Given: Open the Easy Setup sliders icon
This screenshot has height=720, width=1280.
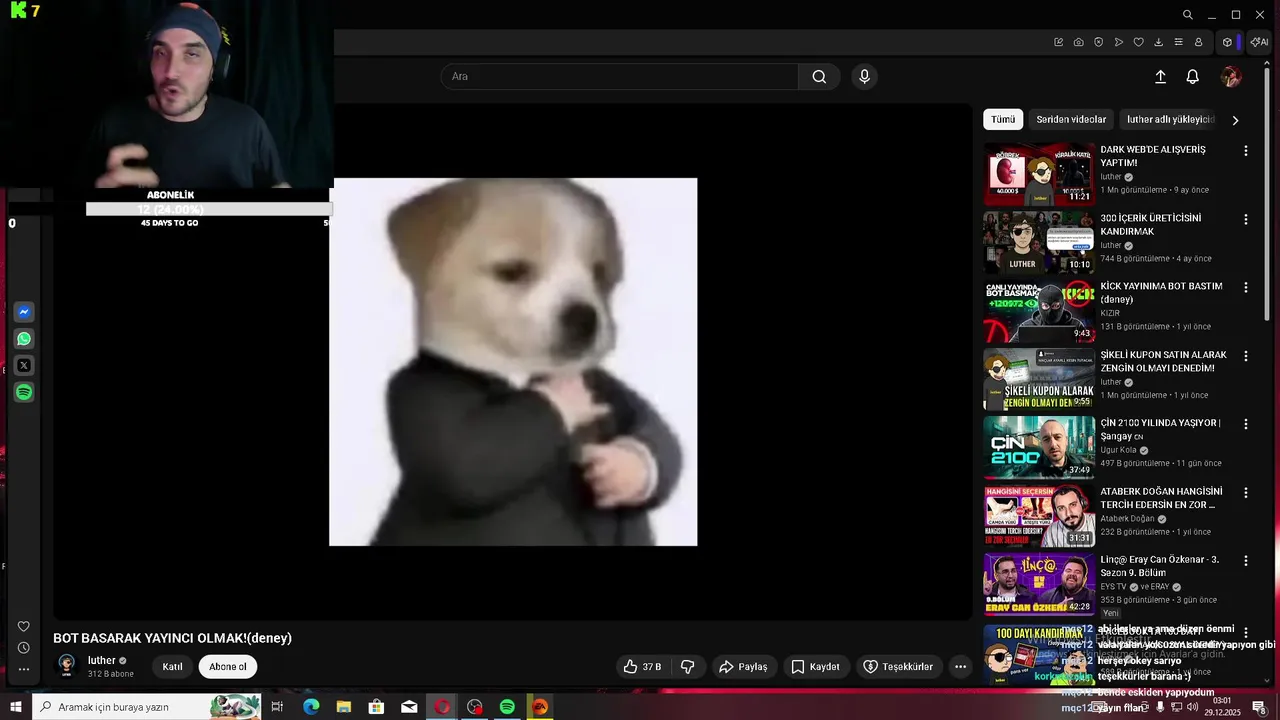Looking at the screenshot, I should click(x=1178, y=42).
